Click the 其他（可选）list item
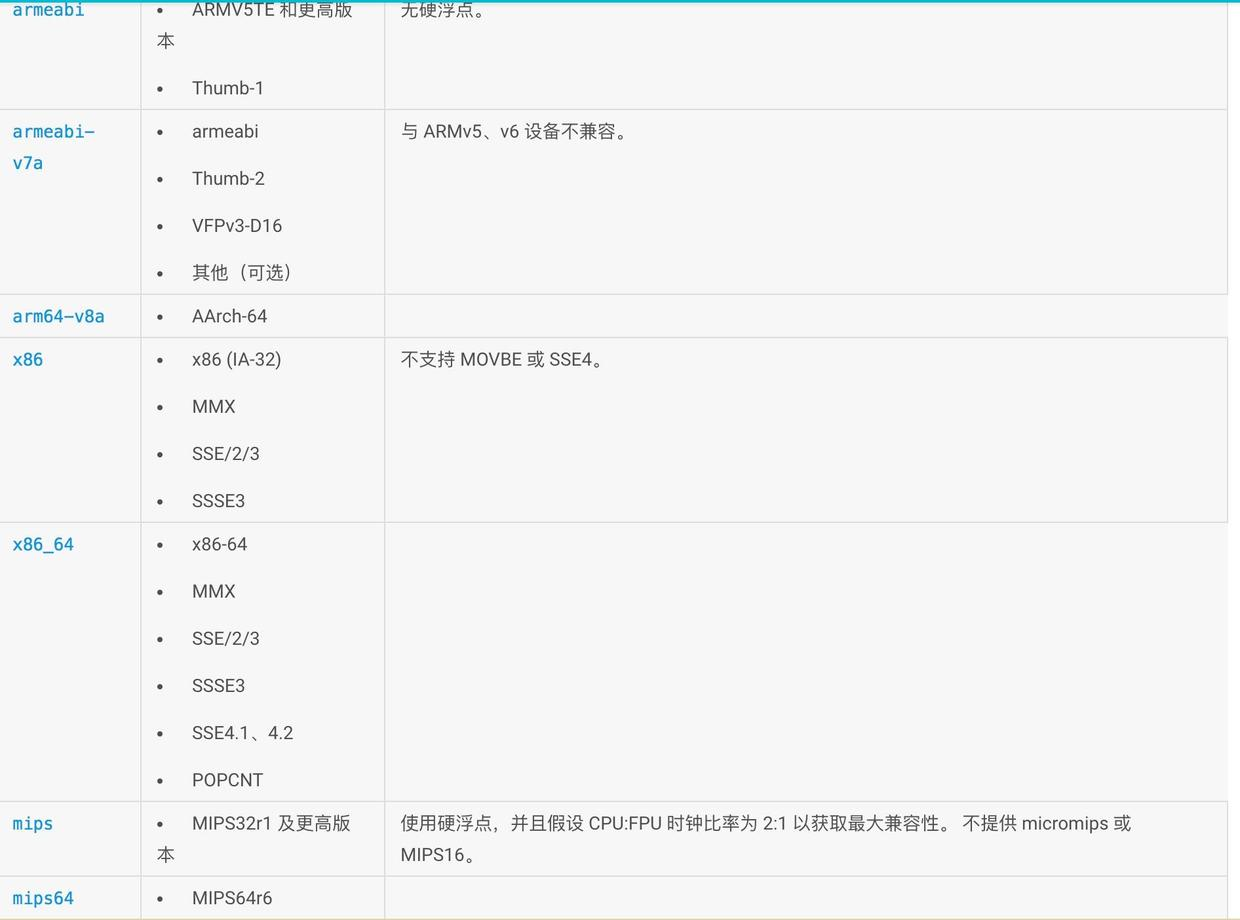The width and height of the screenshot is (1240, 920). (241, 272)
